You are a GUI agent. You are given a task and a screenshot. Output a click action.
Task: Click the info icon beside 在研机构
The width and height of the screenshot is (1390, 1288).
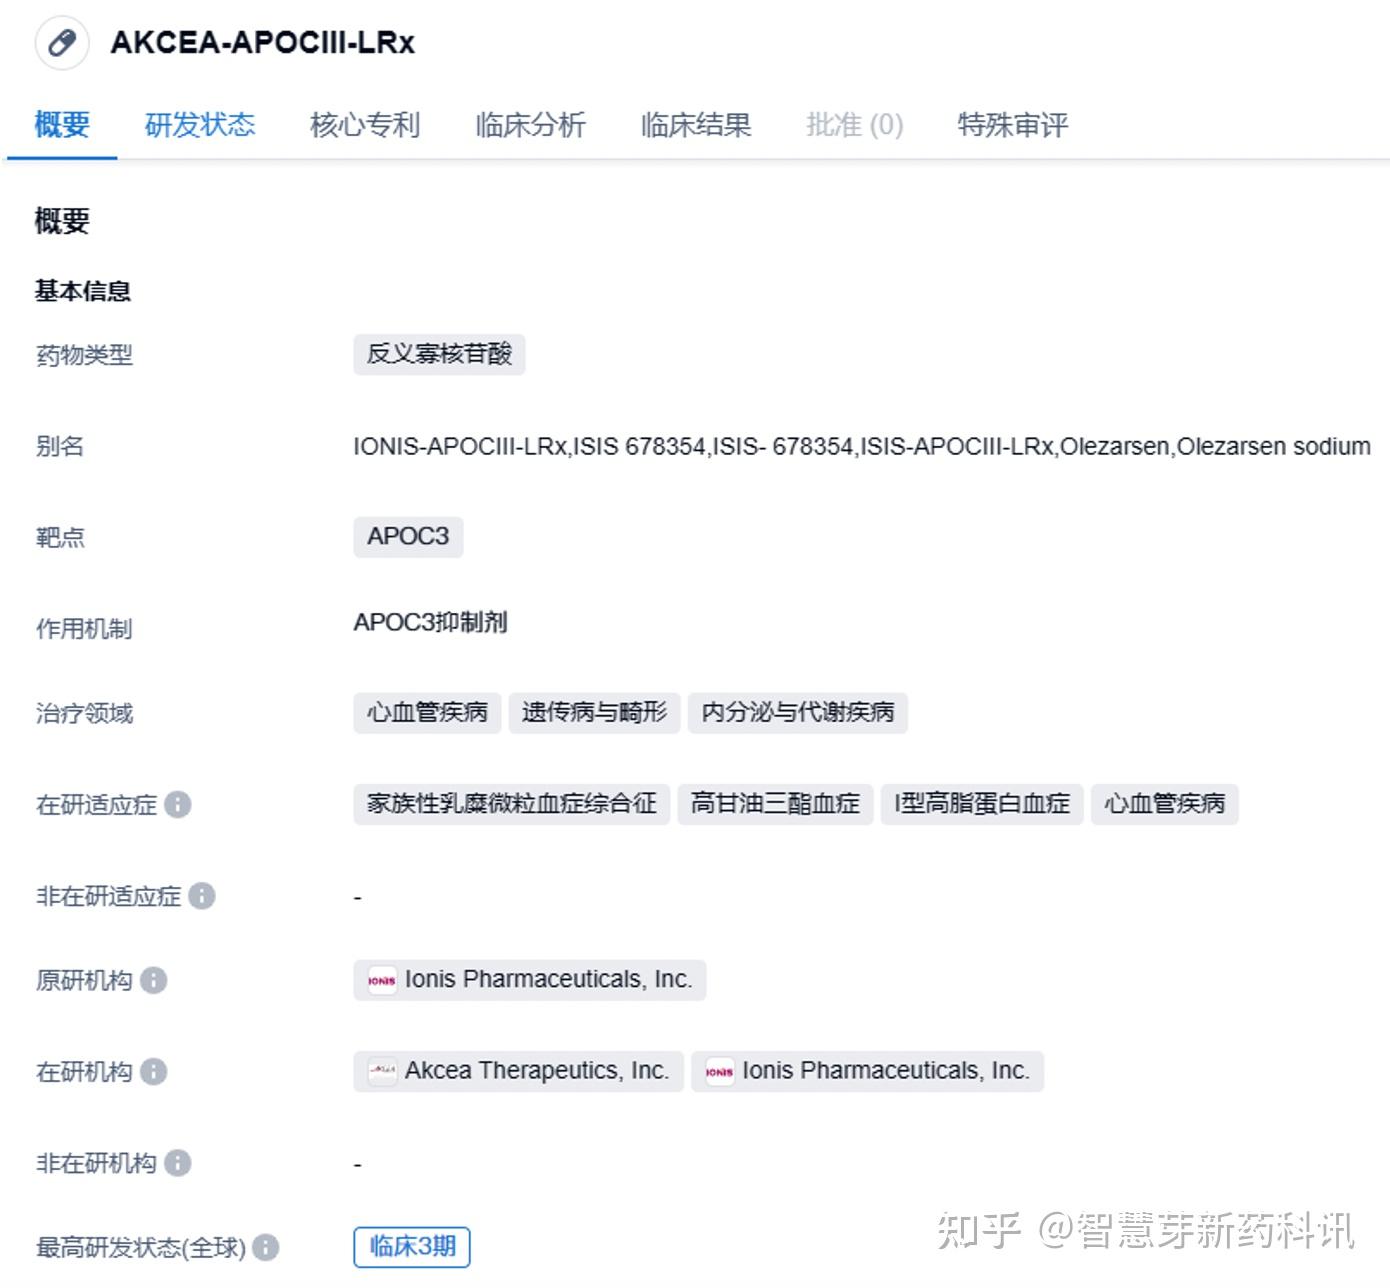pyautogui.click(x=152, y=1072)
